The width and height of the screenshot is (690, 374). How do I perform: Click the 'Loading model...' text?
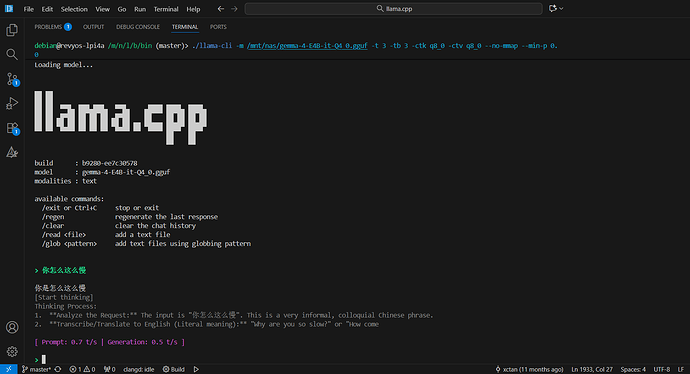click(64, 65)
